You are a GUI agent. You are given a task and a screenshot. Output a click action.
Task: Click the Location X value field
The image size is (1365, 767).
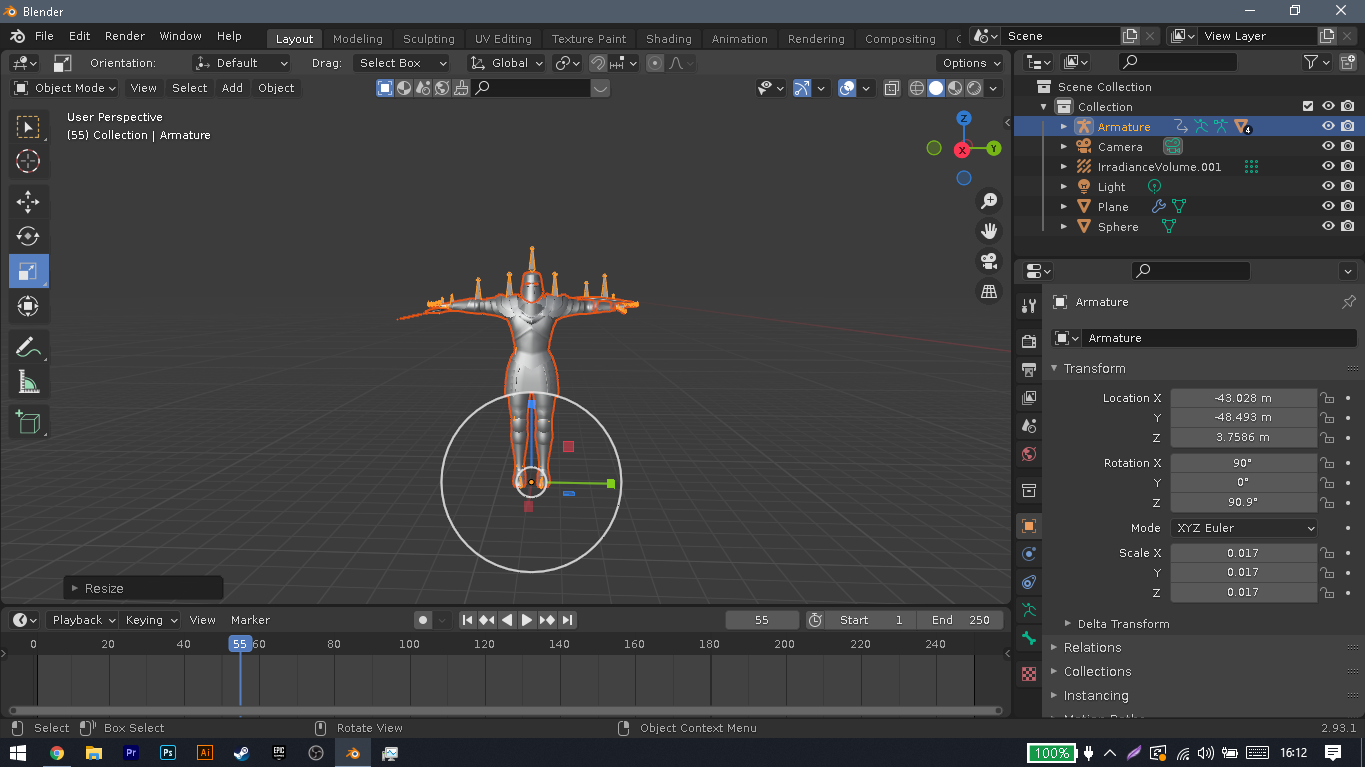tap(1243, 398)
